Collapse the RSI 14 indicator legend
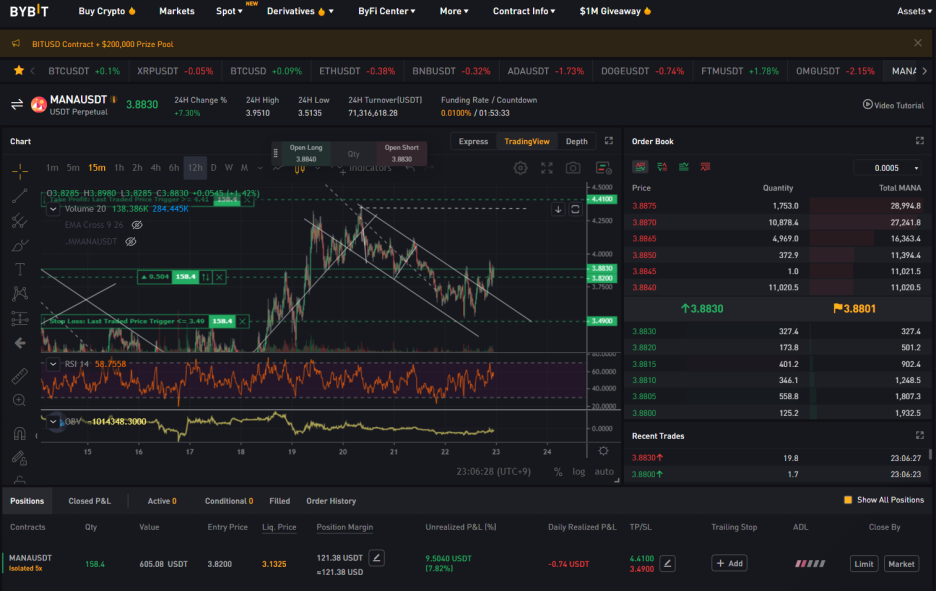This screenshot has width=936, height=591. tap(53, 364)
